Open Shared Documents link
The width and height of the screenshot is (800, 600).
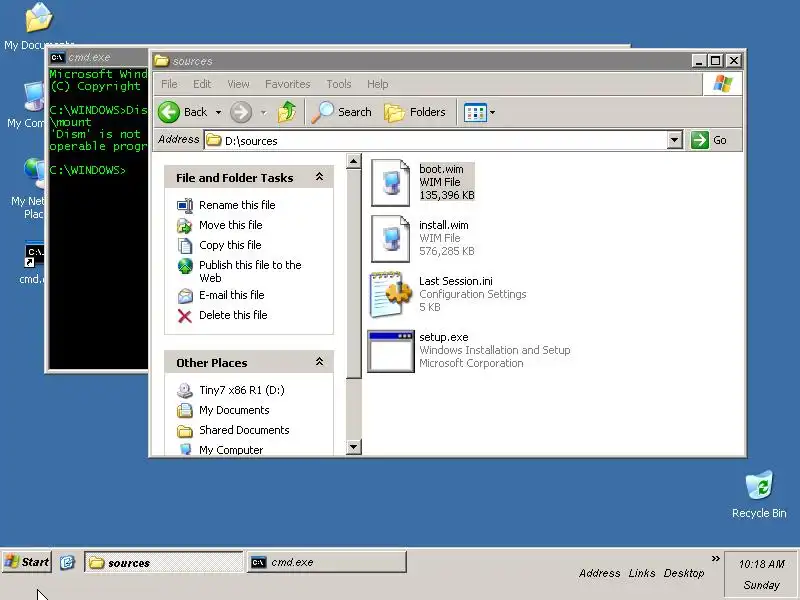(244, 430)
